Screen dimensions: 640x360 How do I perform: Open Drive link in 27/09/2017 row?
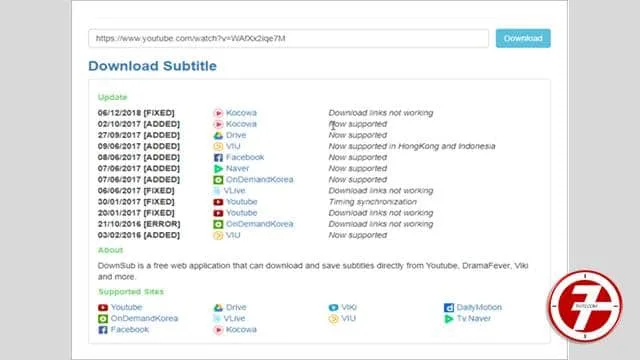click(236, 135)
